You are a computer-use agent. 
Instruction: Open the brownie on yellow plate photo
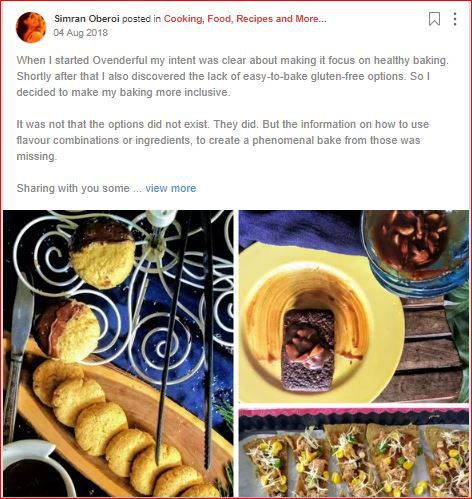[x=354, y=306]
